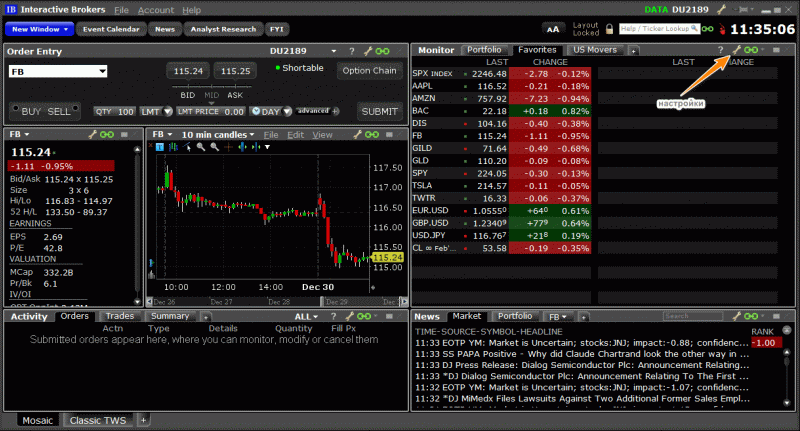Viewport: 800px width, 431px height.
Task: Open ALL filter dropdown in Activity
Action: coord(306,316)
